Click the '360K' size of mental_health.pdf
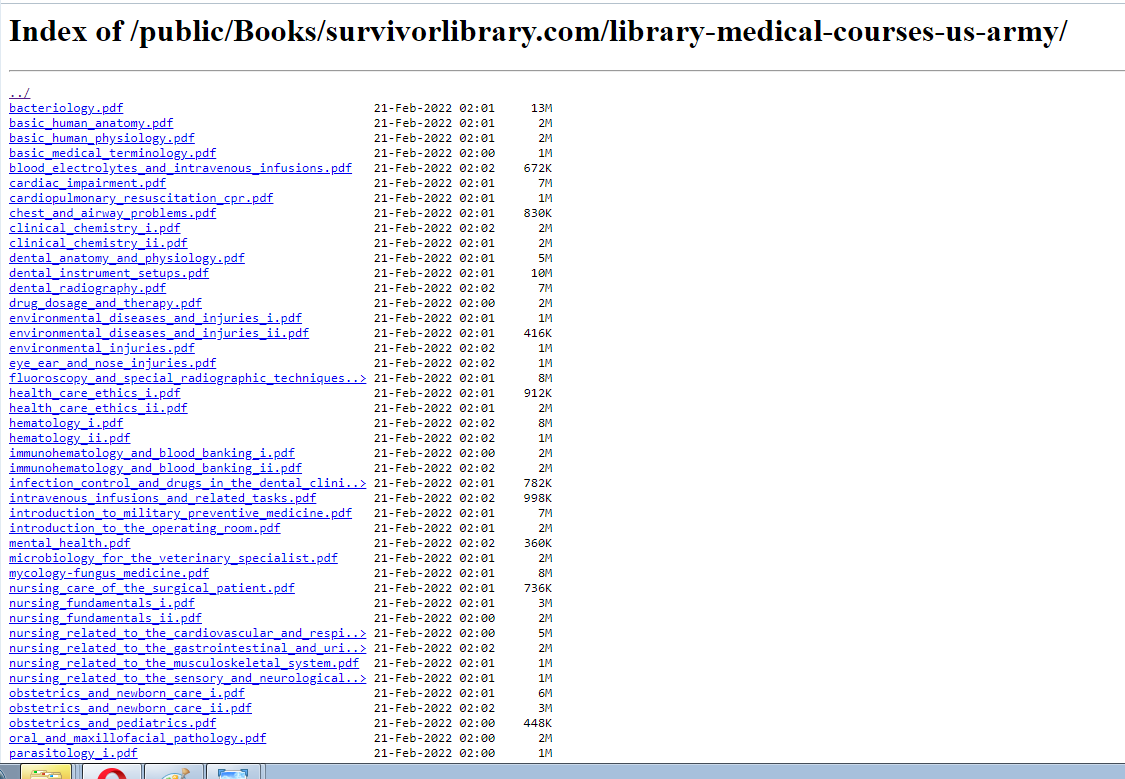Viewport: 1125px width, 779px height. click(x=538, y=544)
